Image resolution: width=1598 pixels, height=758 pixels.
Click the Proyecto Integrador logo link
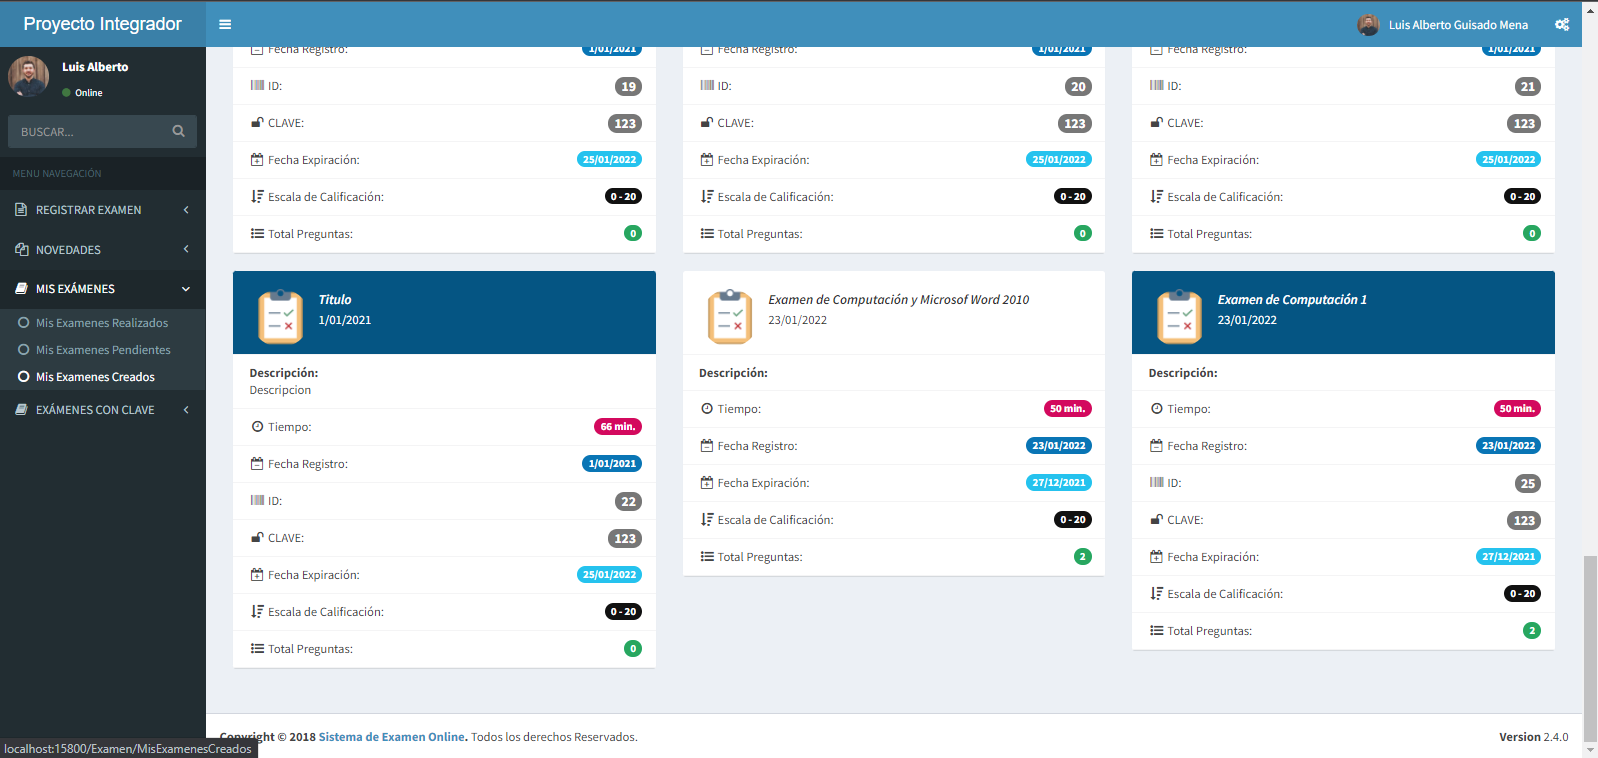103,24
